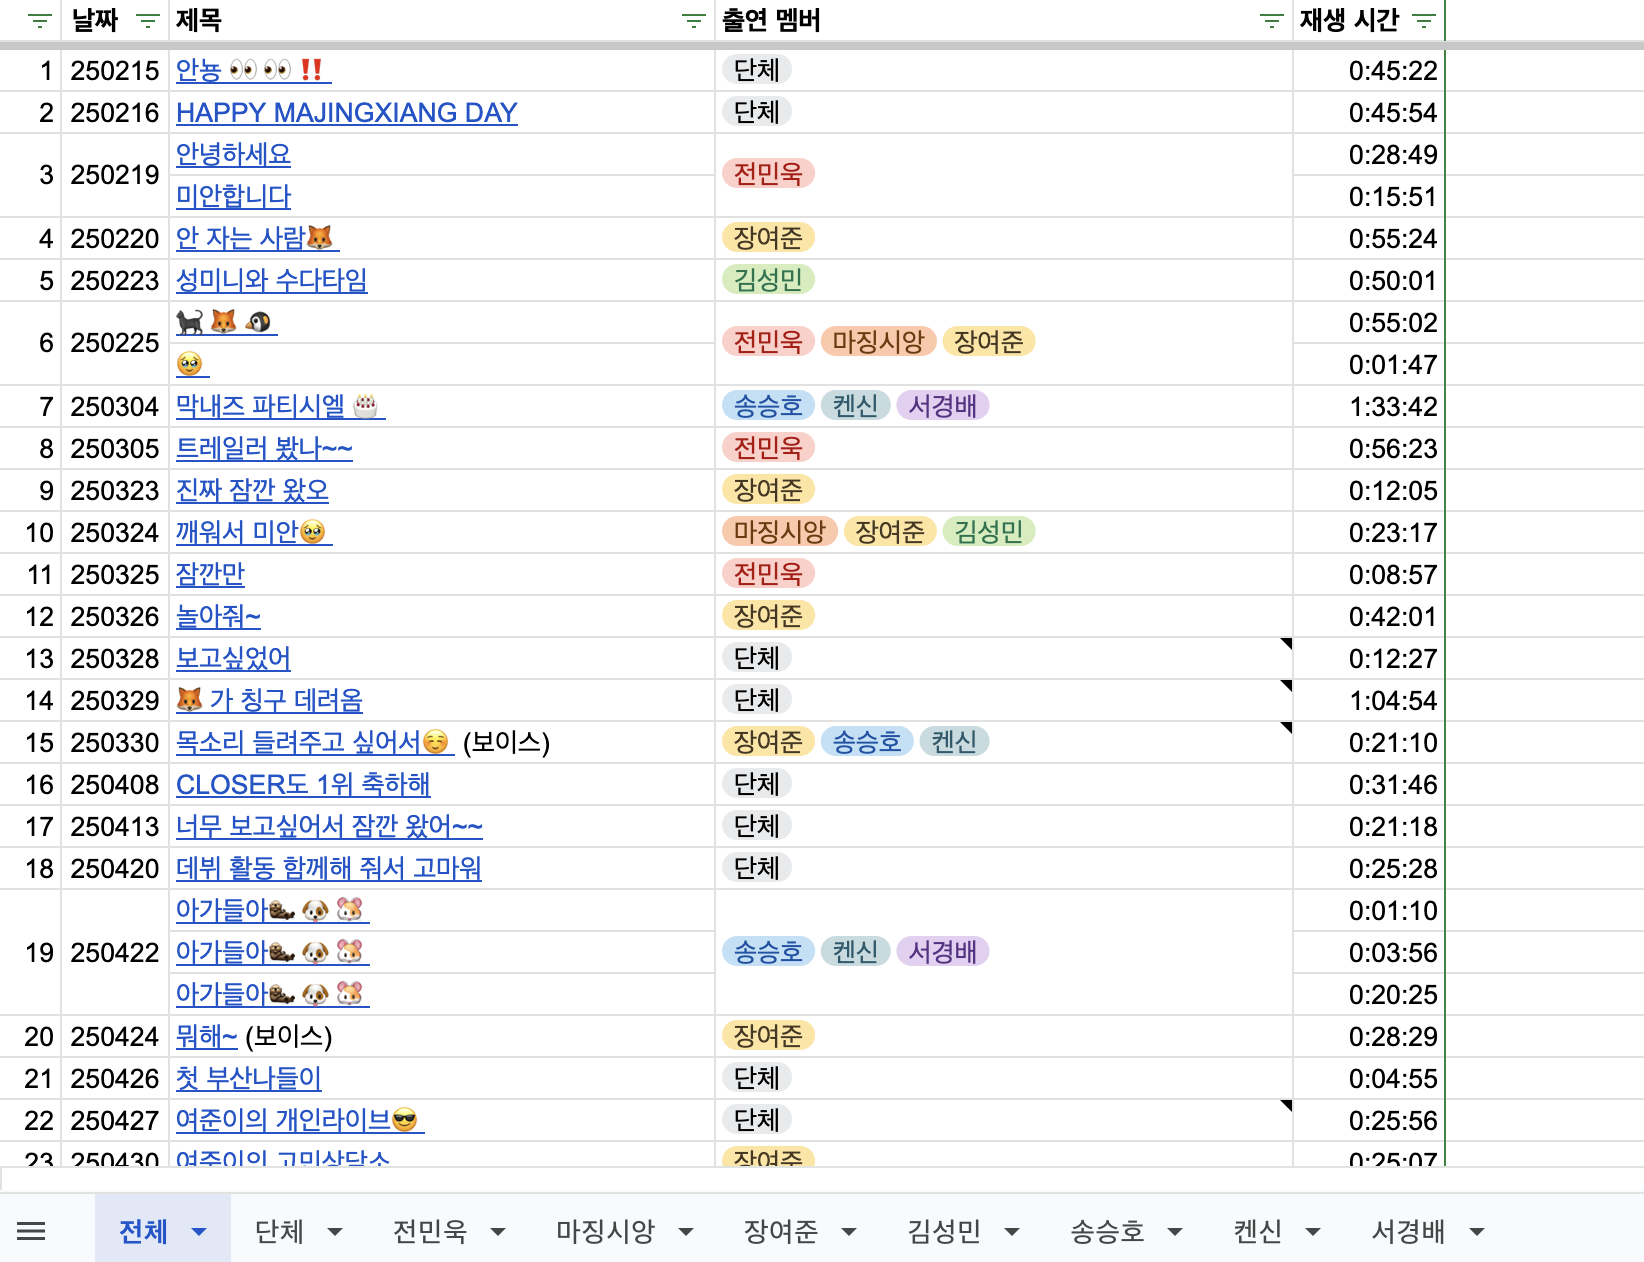
Task: Open the all-sheets hamburger menu
Action: [31, 1231]
